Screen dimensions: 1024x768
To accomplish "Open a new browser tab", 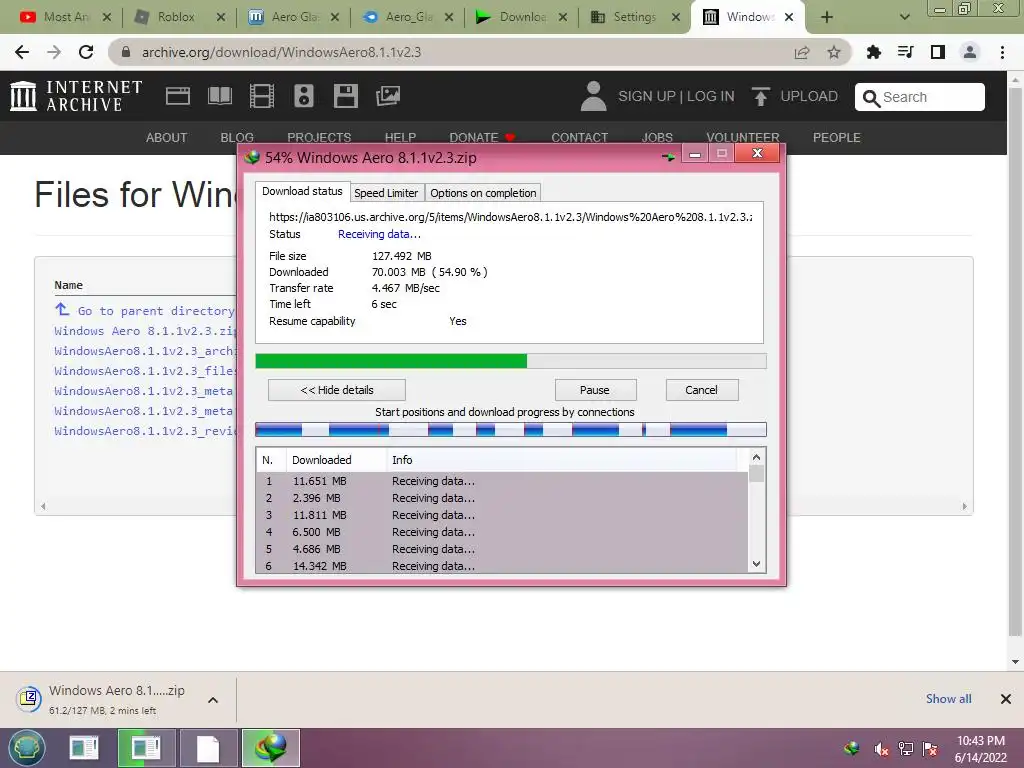I will (x=827, y=17).
